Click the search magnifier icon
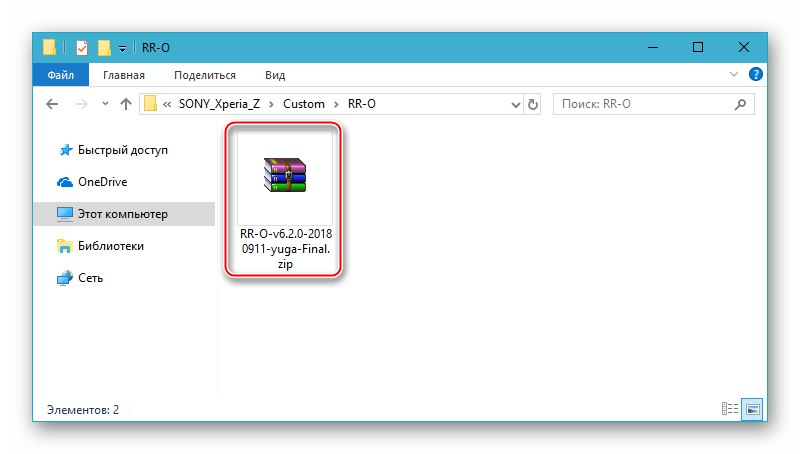Image resolution: width=800 pixels, height=454 pixels. coord(740,105)
